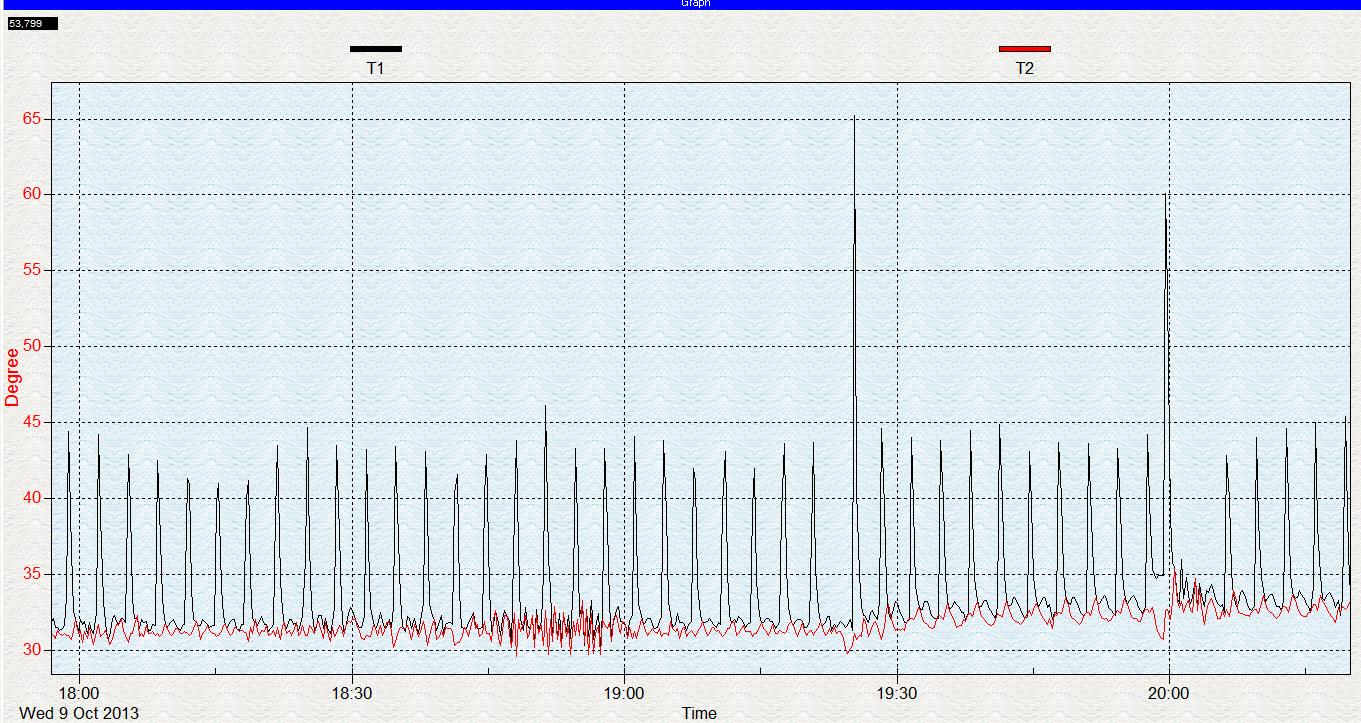
Task: Click the 19:30 time tick label
Action: (897, 693)
